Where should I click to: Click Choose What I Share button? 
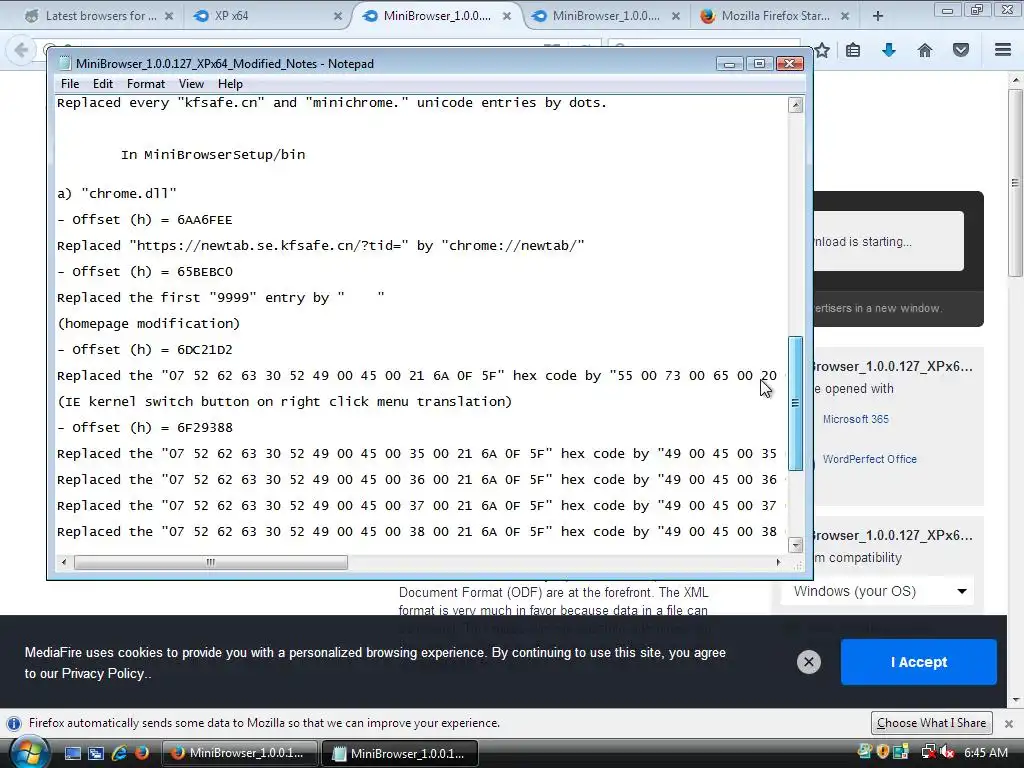click(x=931, y=723)
